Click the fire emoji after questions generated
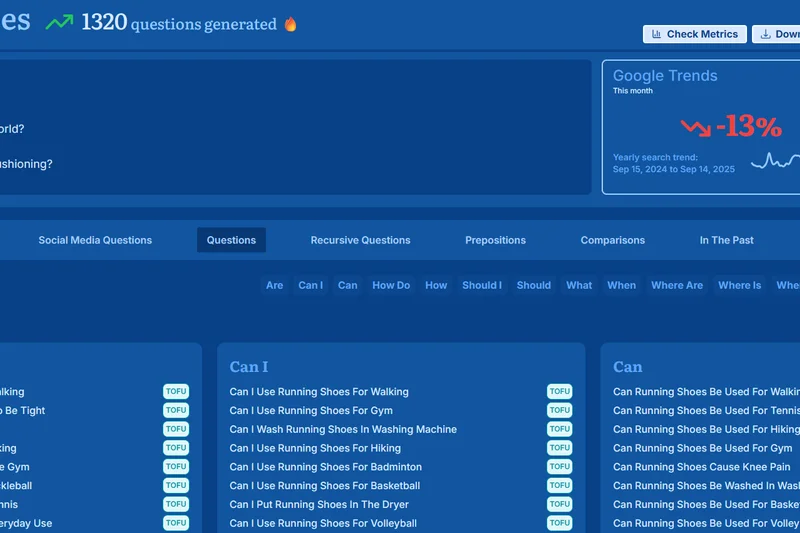The width and height of the screenshot is (800, 533). point(291,24)
